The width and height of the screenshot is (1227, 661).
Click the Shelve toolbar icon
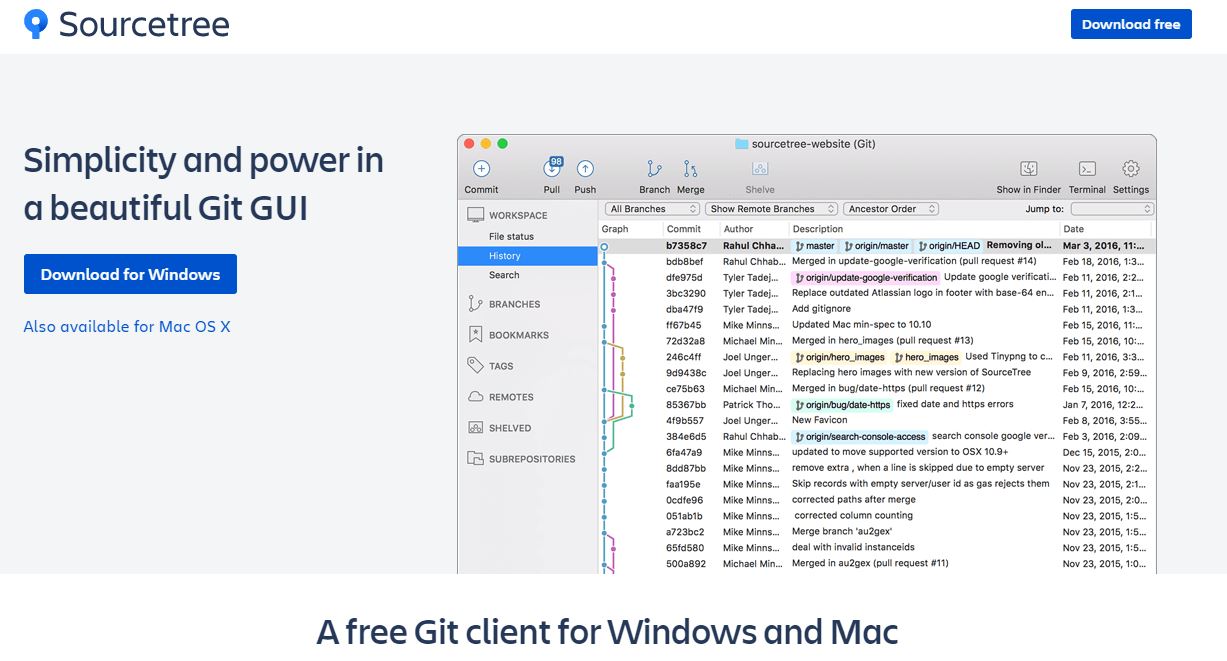(760, 169)
